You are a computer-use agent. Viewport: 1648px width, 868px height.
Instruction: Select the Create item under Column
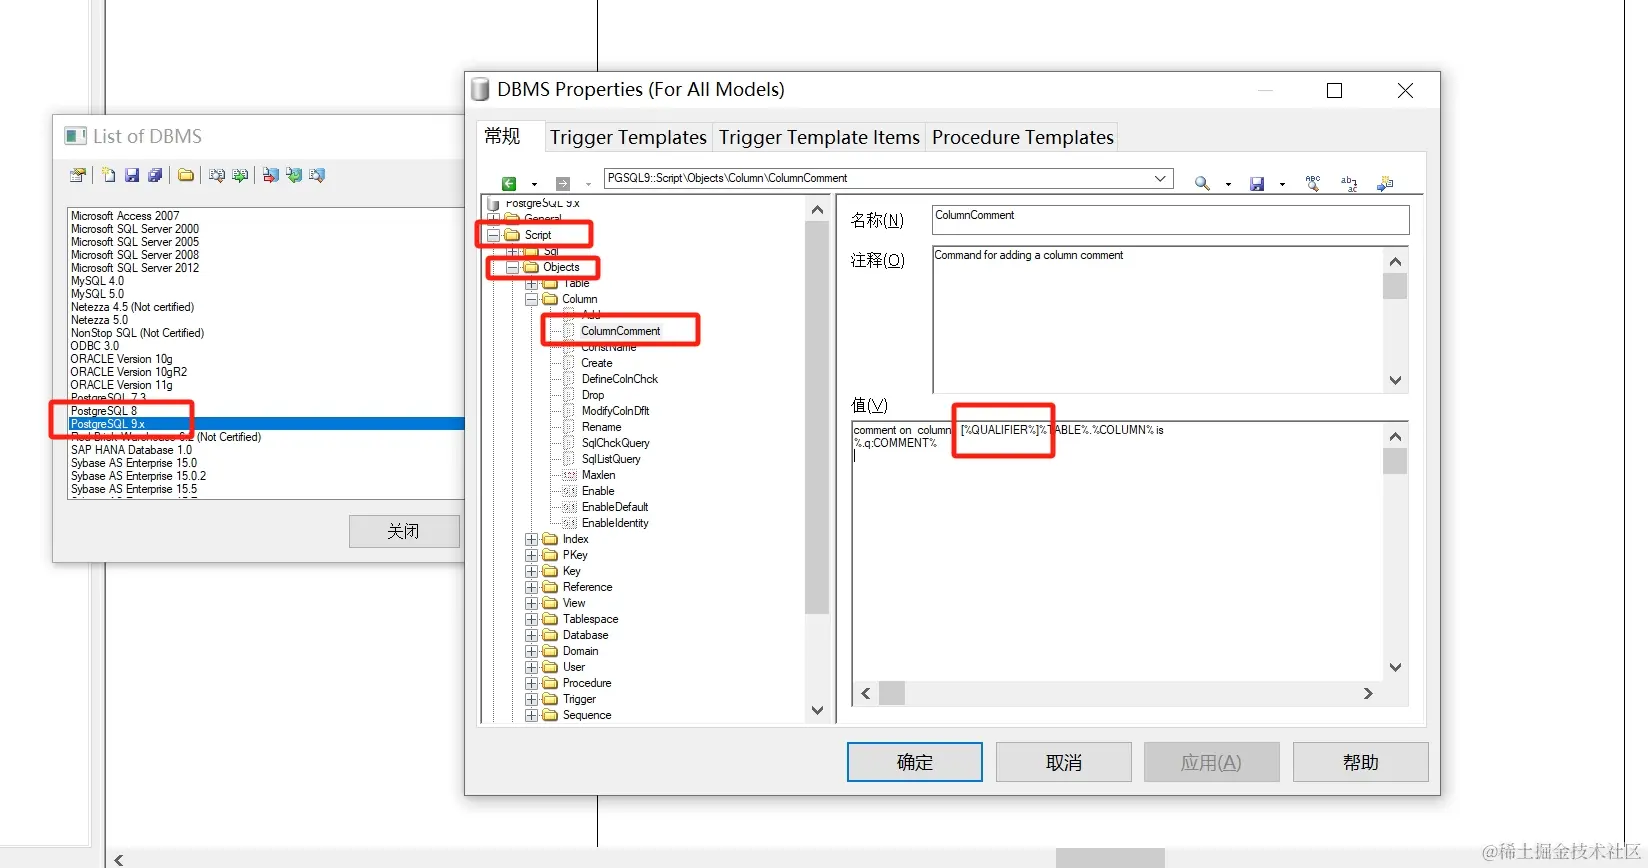point(597,363)
